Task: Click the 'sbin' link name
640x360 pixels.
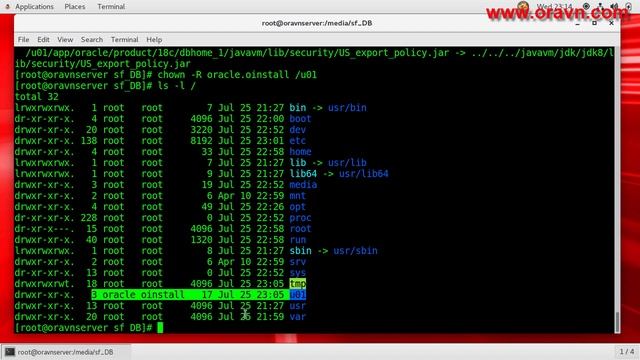Action: click(x=300, y=251)
